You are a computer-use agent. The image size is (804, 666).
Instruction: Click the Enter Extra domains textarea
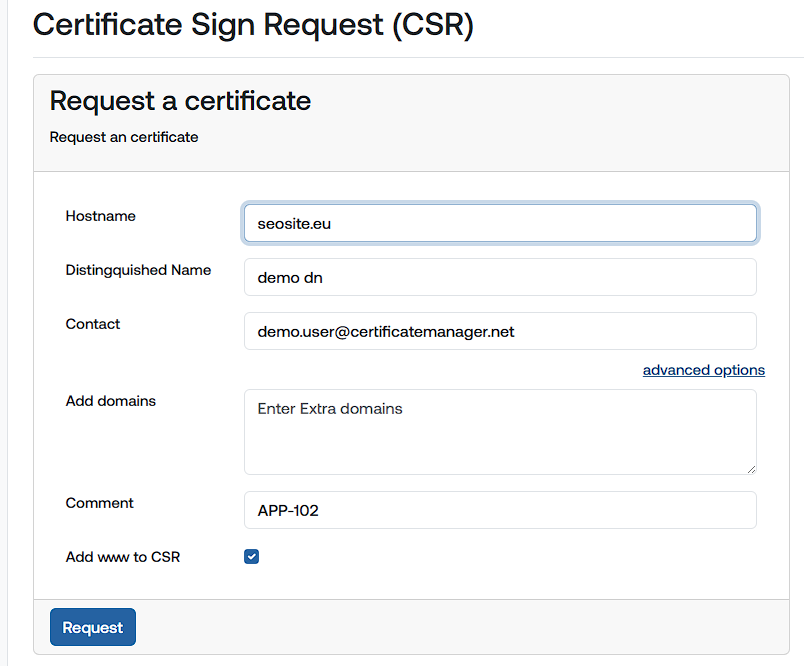(x=500, y=431)
